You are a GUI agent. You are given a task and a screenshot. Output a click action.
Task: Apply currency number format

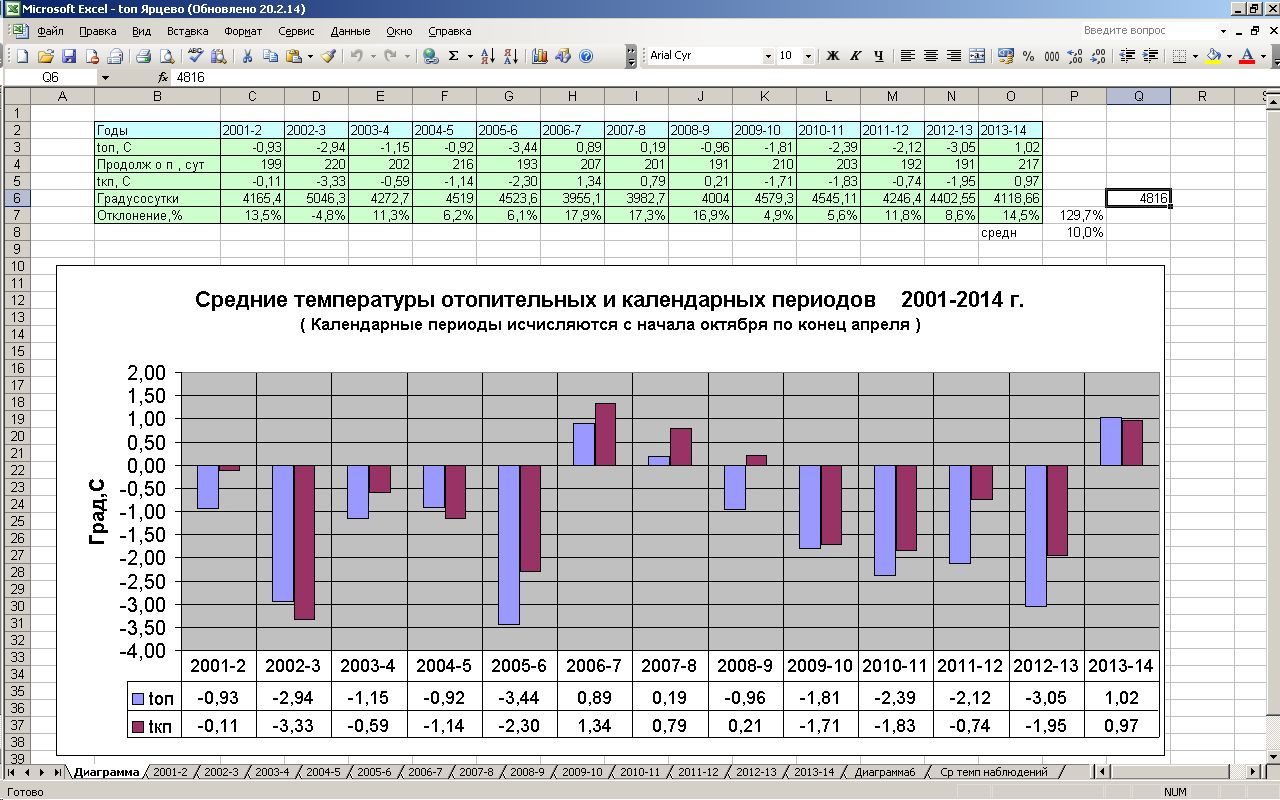coord(1006,56)
